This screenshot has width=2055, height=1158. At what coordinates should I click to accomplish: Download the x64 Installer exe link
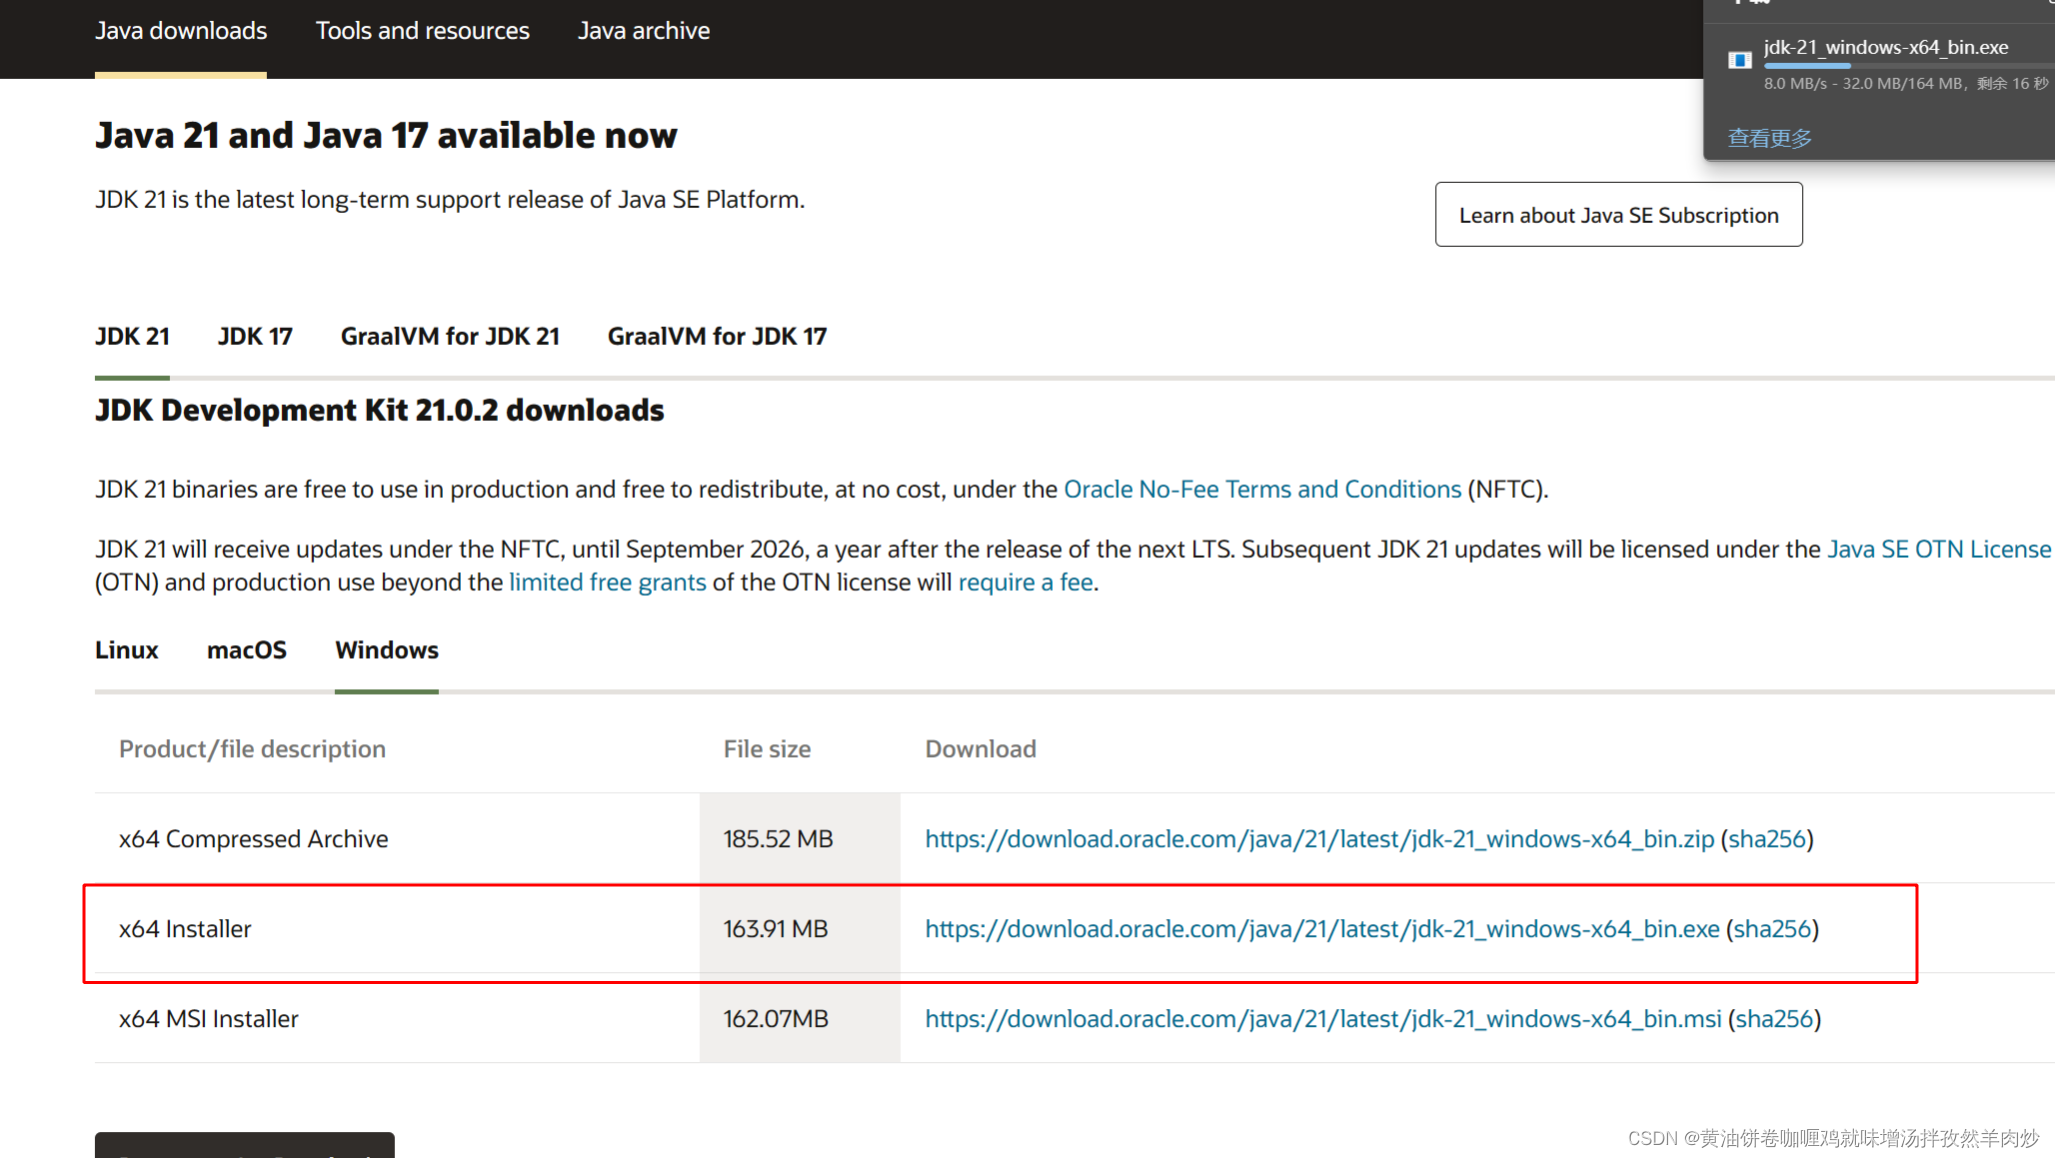(1321, 929)
